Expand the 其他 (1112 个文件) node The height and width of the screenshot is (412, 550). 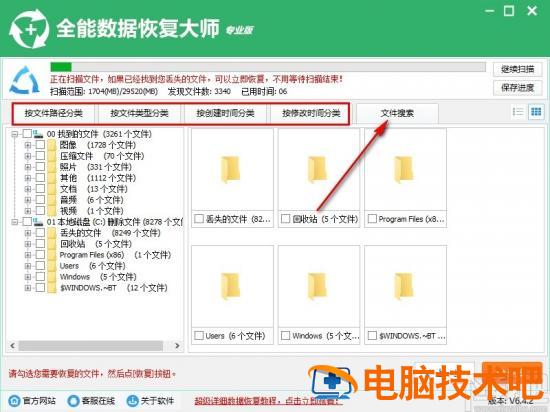(28, 178)
